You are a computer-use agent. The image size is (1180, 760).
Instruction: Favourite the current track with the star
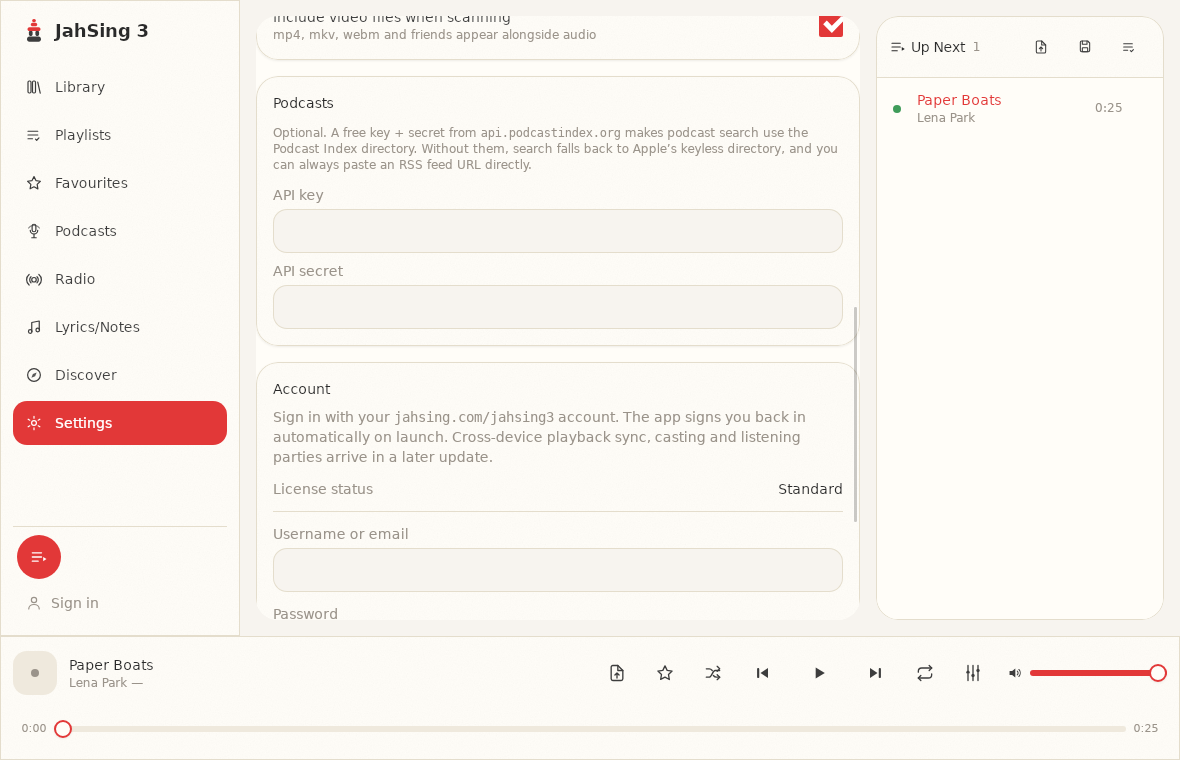click(x=665, y=673)
